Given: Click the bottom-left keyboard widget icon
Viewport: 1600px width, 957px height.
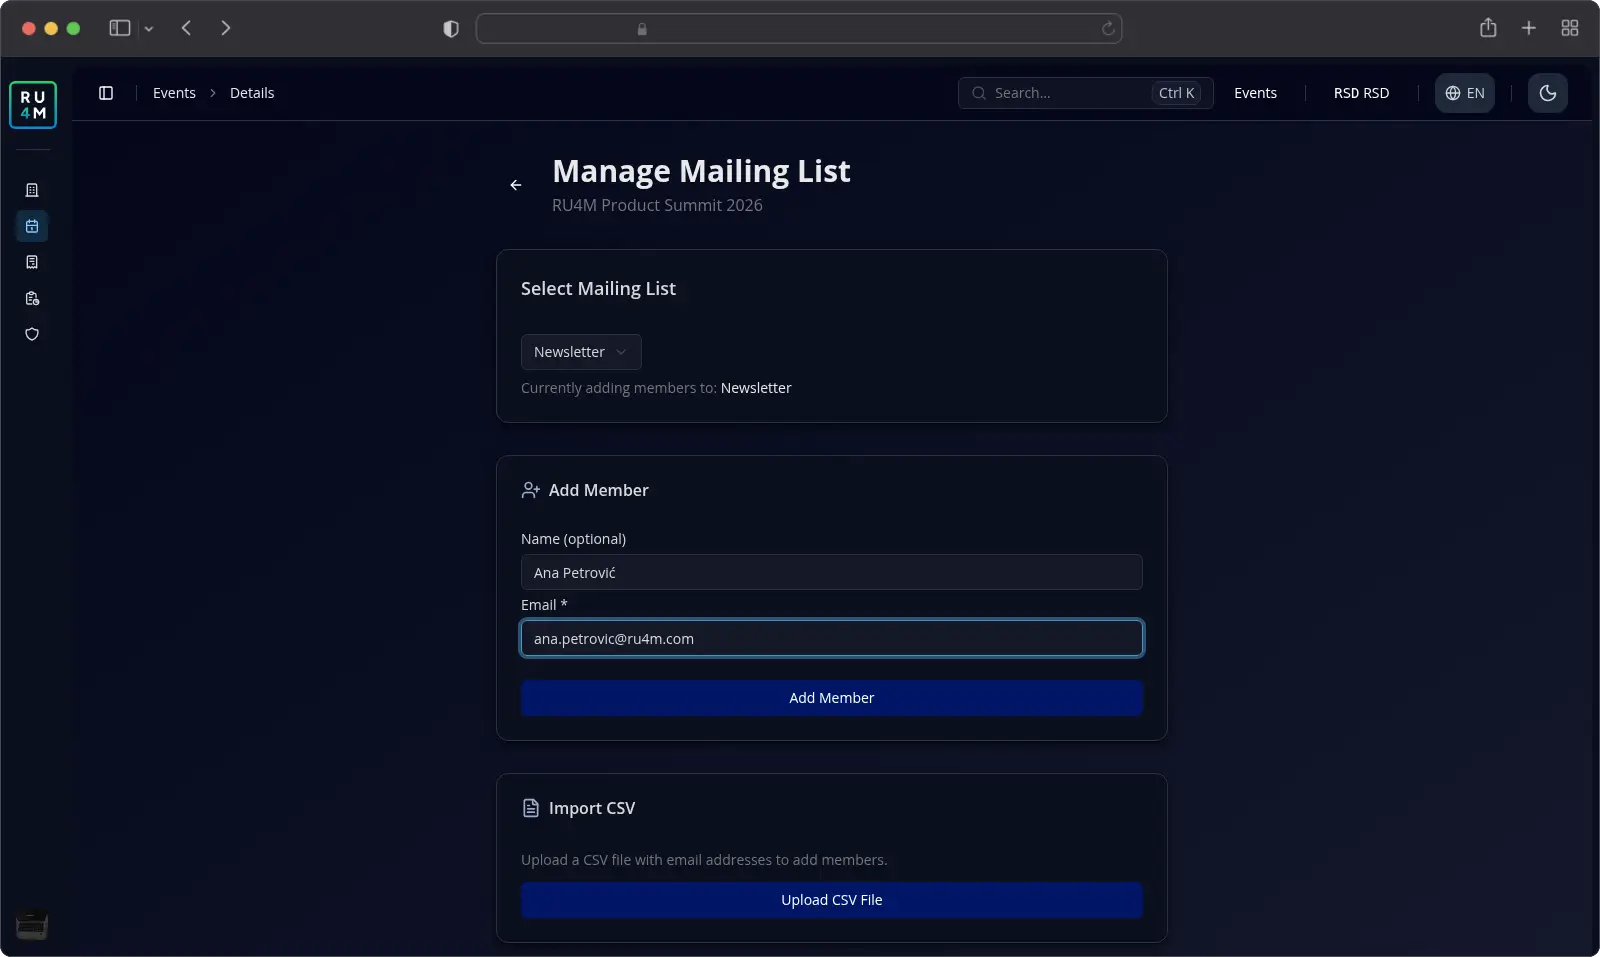Looking at the screenshot, I should tap(32, 926).
